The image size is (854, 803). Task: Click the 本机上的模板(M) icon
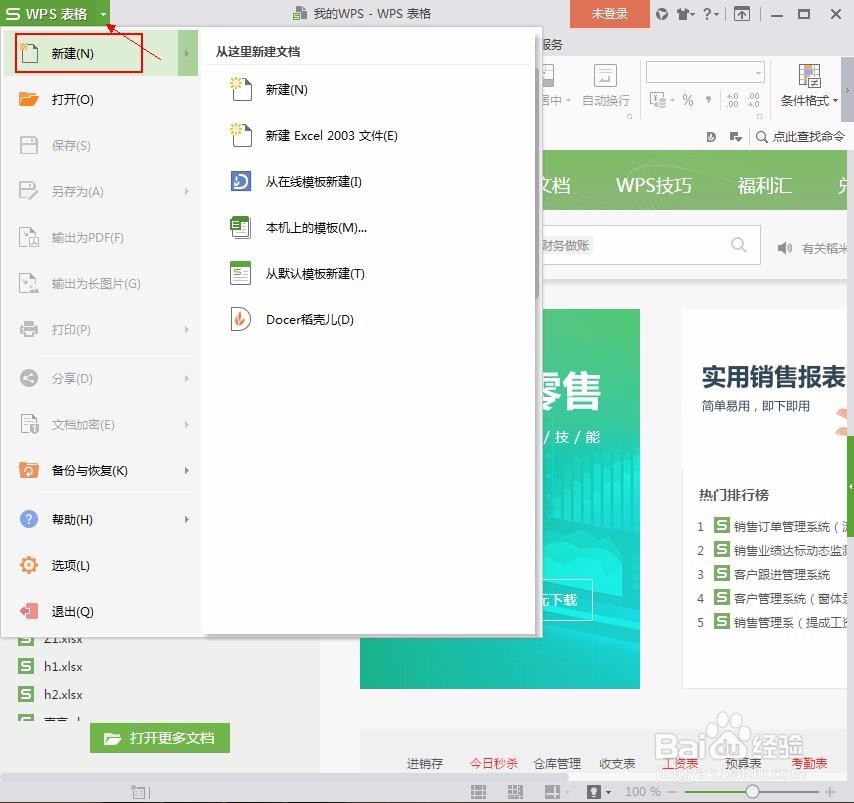click(240, 227)
